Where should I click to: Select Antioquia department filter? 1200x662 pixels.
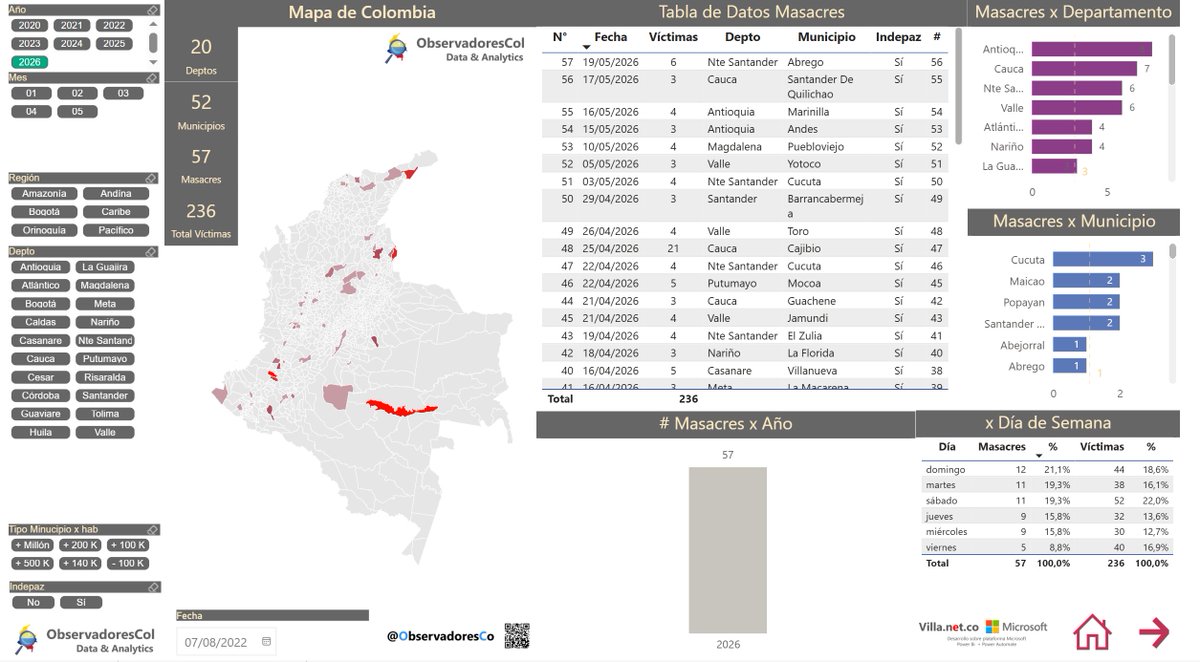pyautogui.click(x=41, y=267)
